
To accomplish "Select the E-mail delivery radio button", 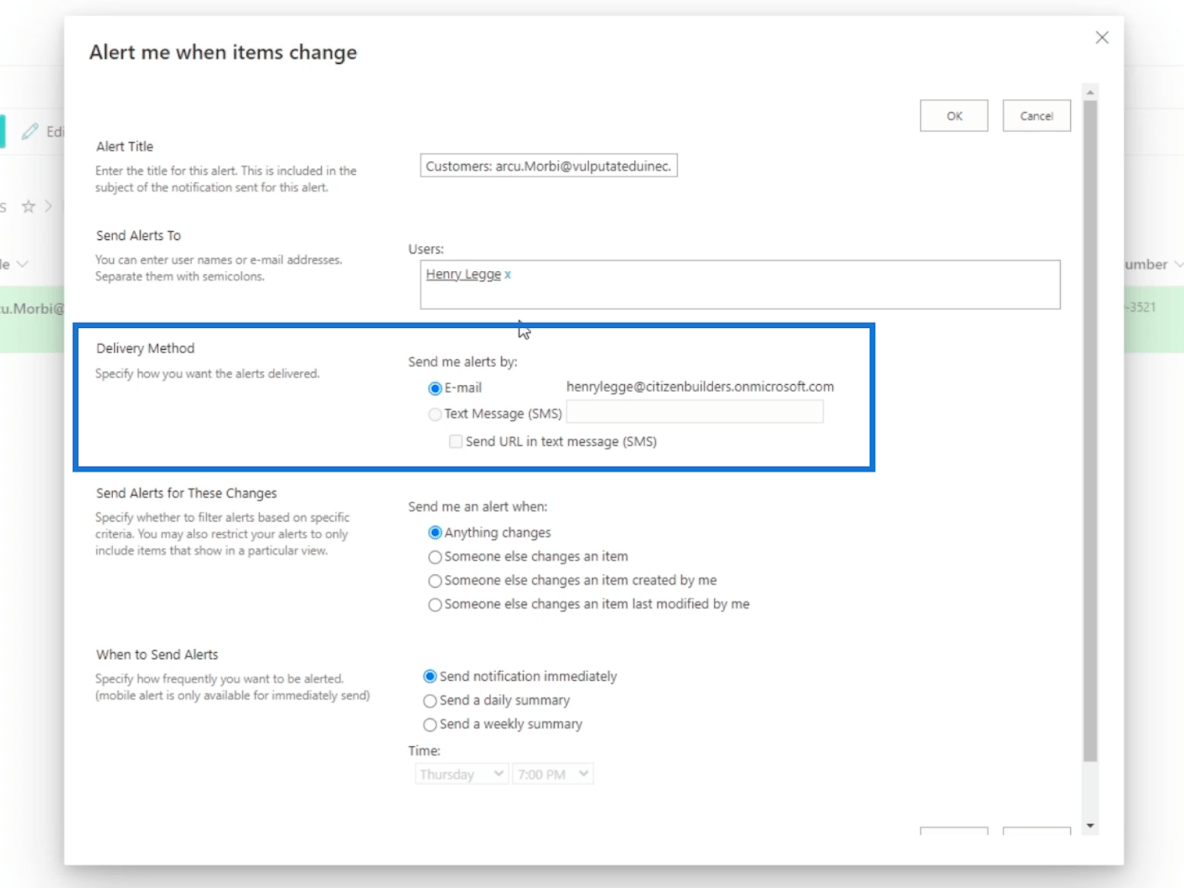I will pos(435,388).
